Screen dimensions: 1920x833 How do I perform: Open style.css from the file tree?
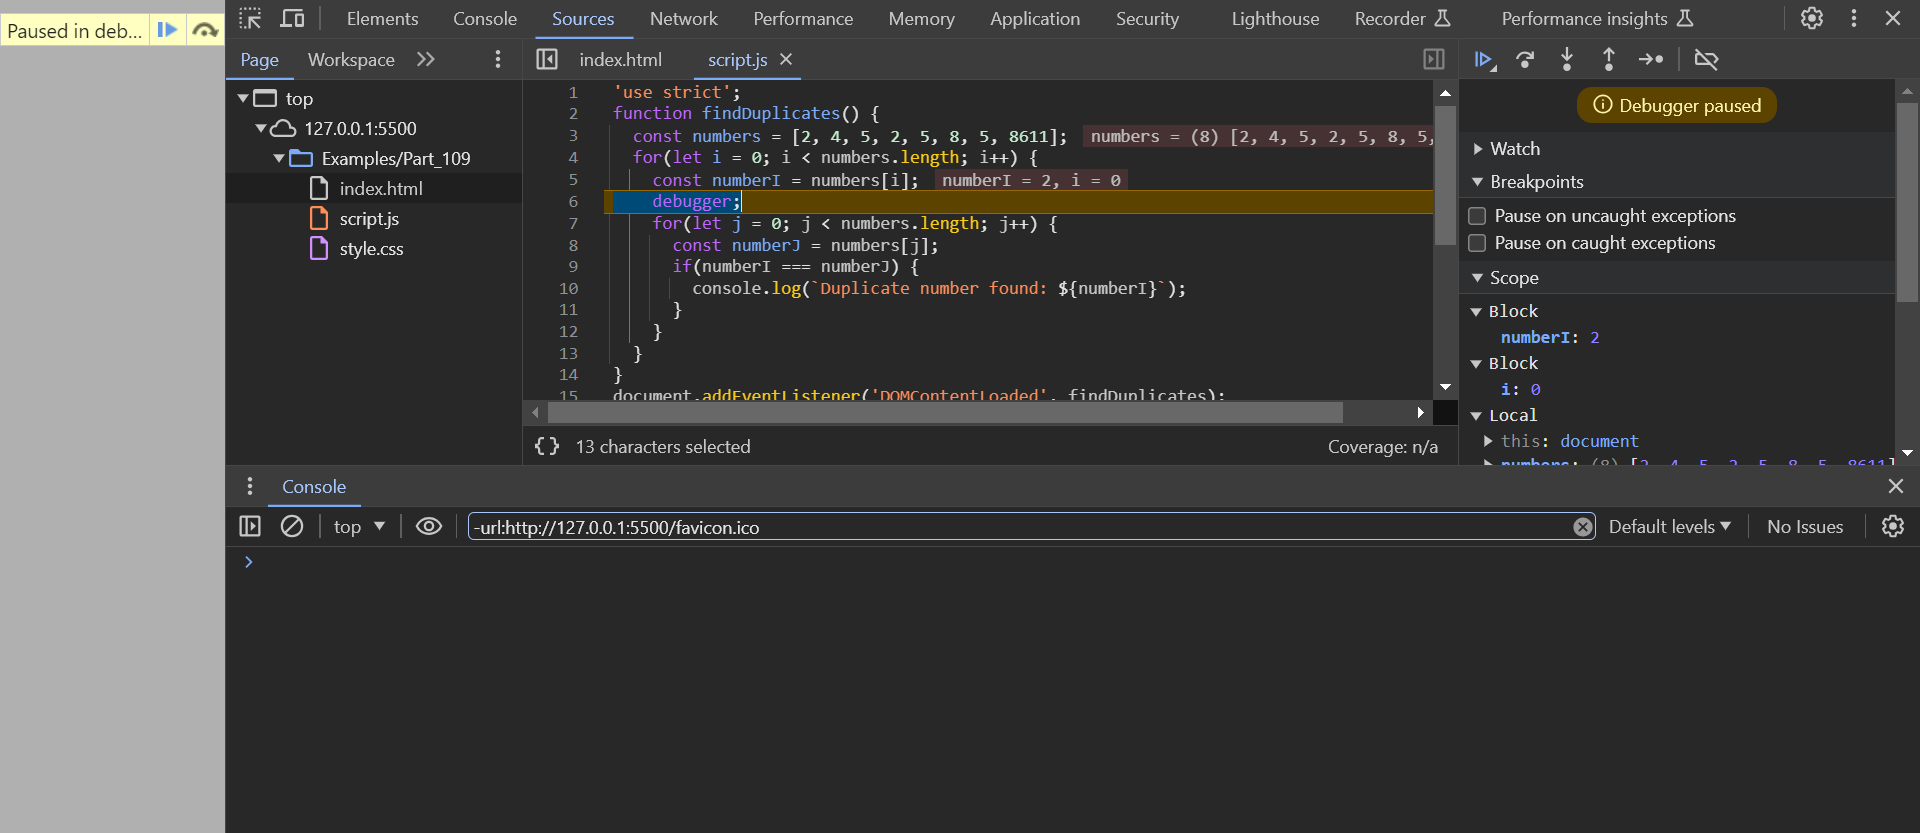pos(371,249)
